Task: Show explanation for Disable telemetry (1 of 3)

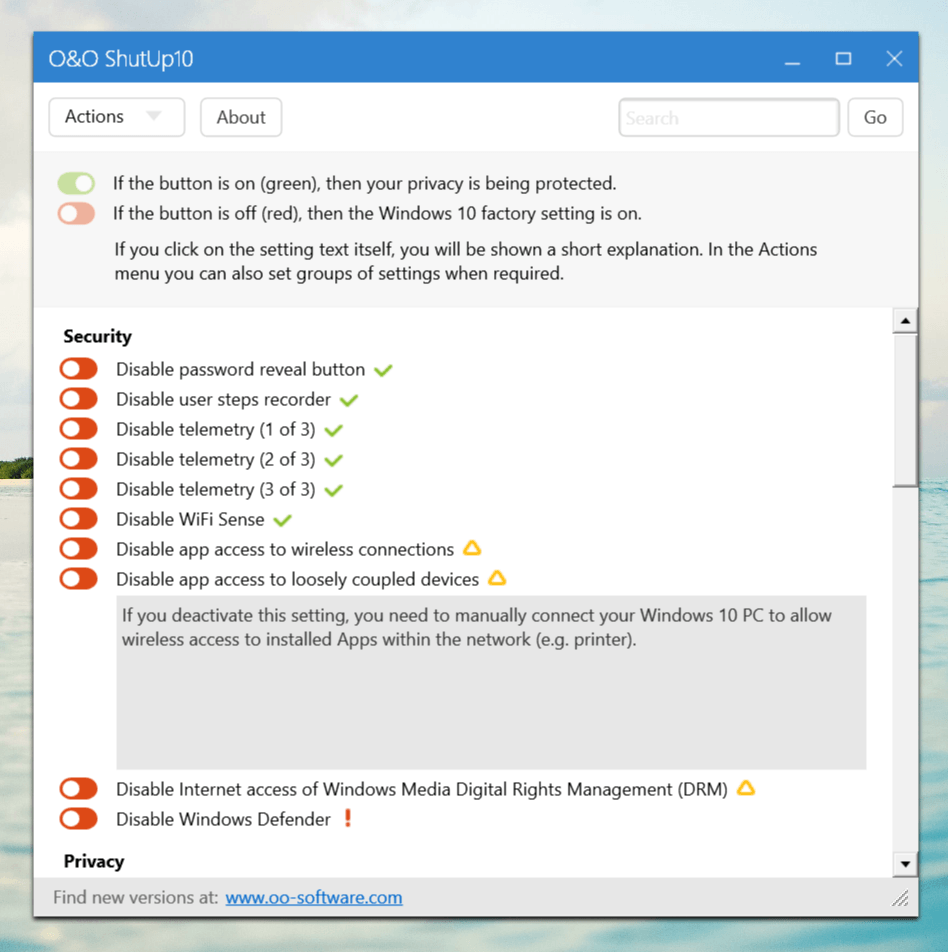Action: [216, 429]
